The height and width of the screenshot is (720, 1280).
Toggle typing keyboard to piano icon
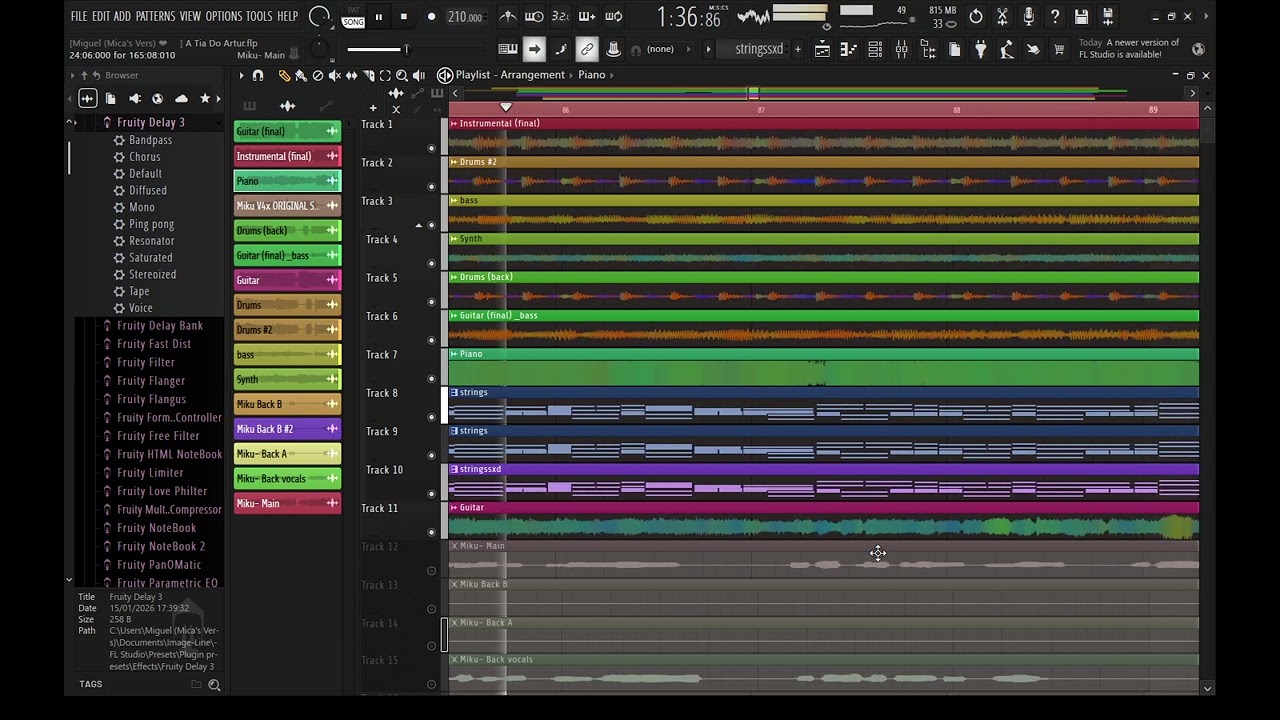508,49
